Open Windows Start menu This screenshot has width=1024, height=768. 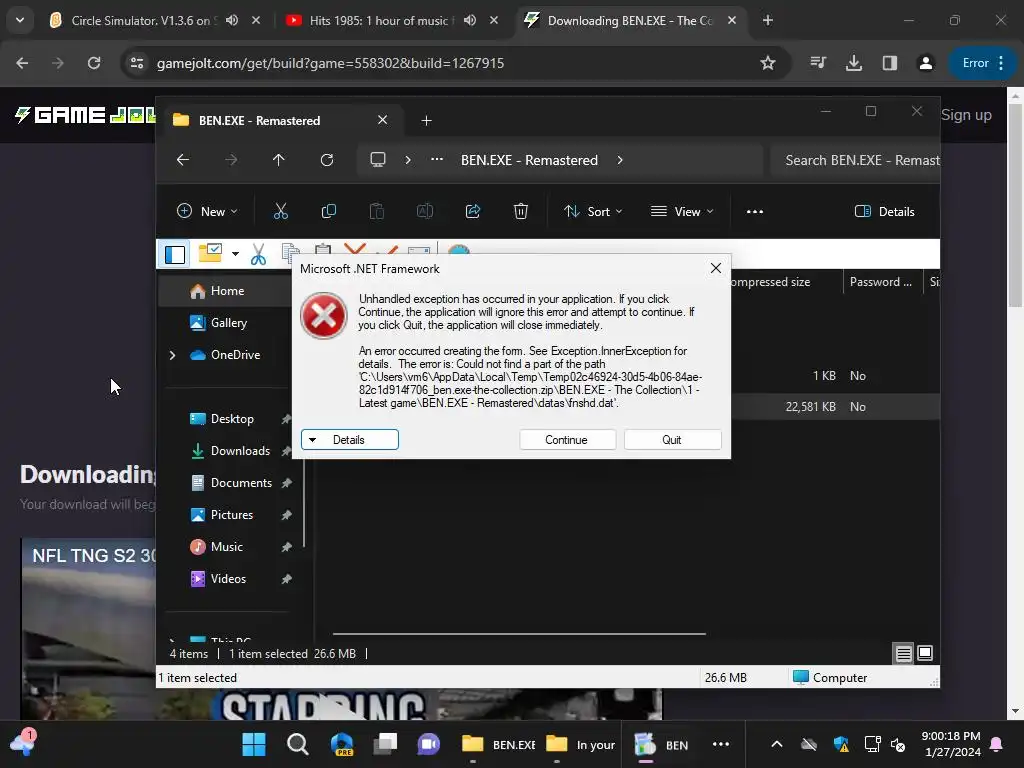254,744
